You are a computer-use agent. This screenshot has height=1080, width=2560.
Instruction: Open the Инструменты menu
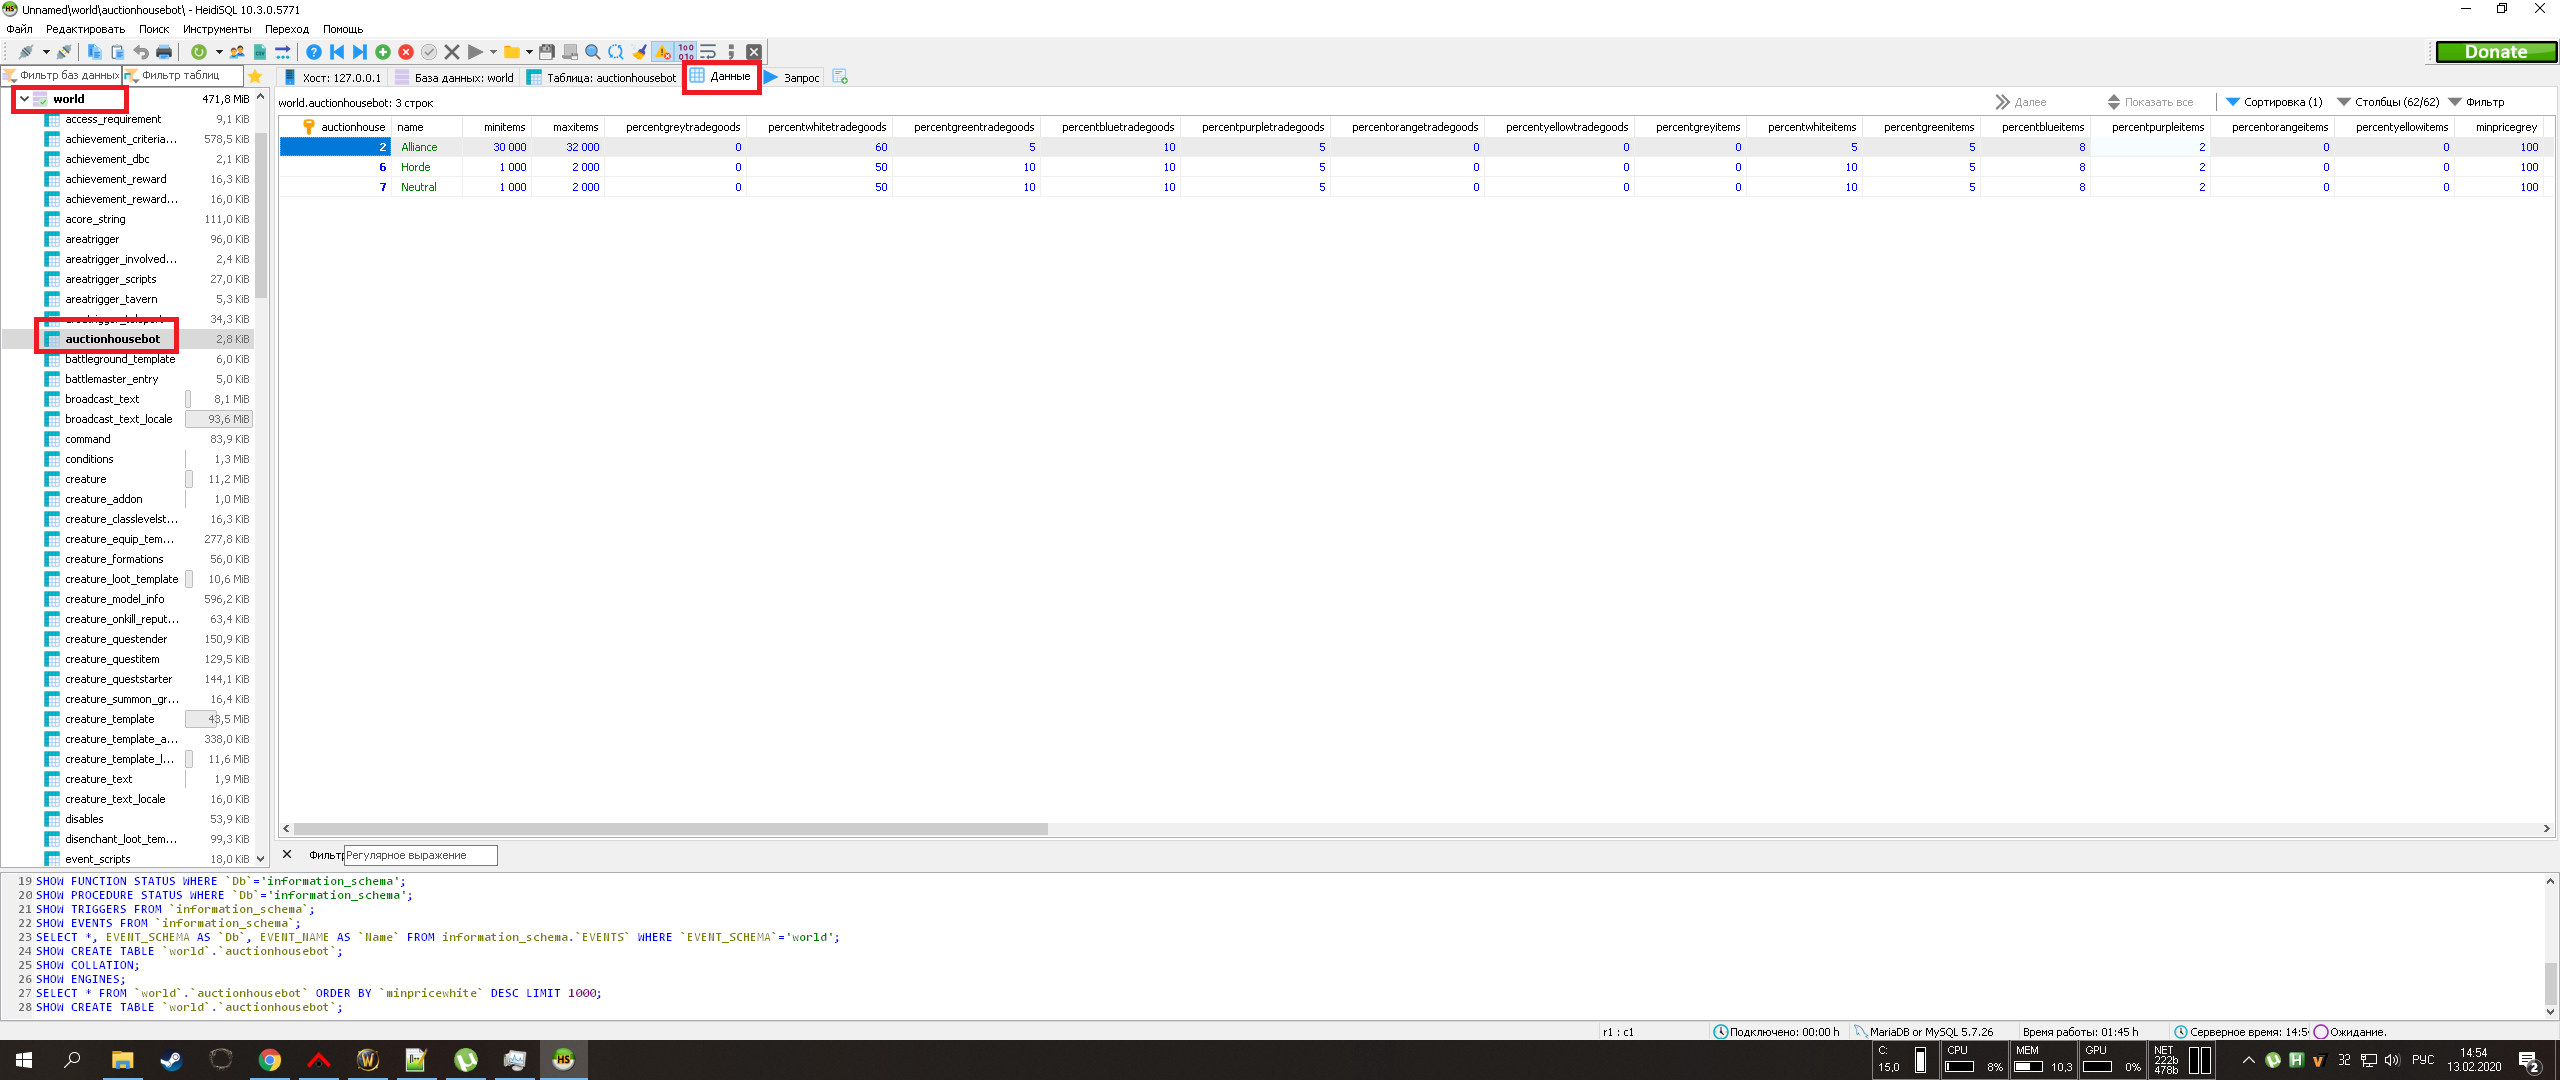217,29
